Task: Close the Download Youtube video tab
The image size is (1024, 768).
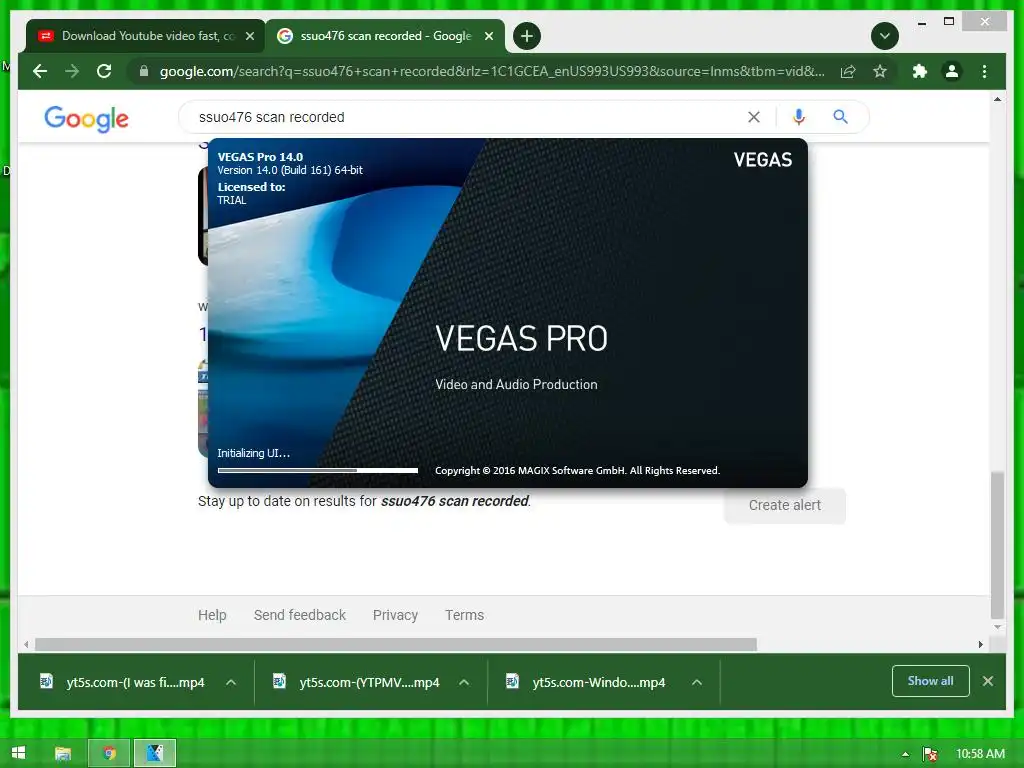Action: [x=249, y=37]
